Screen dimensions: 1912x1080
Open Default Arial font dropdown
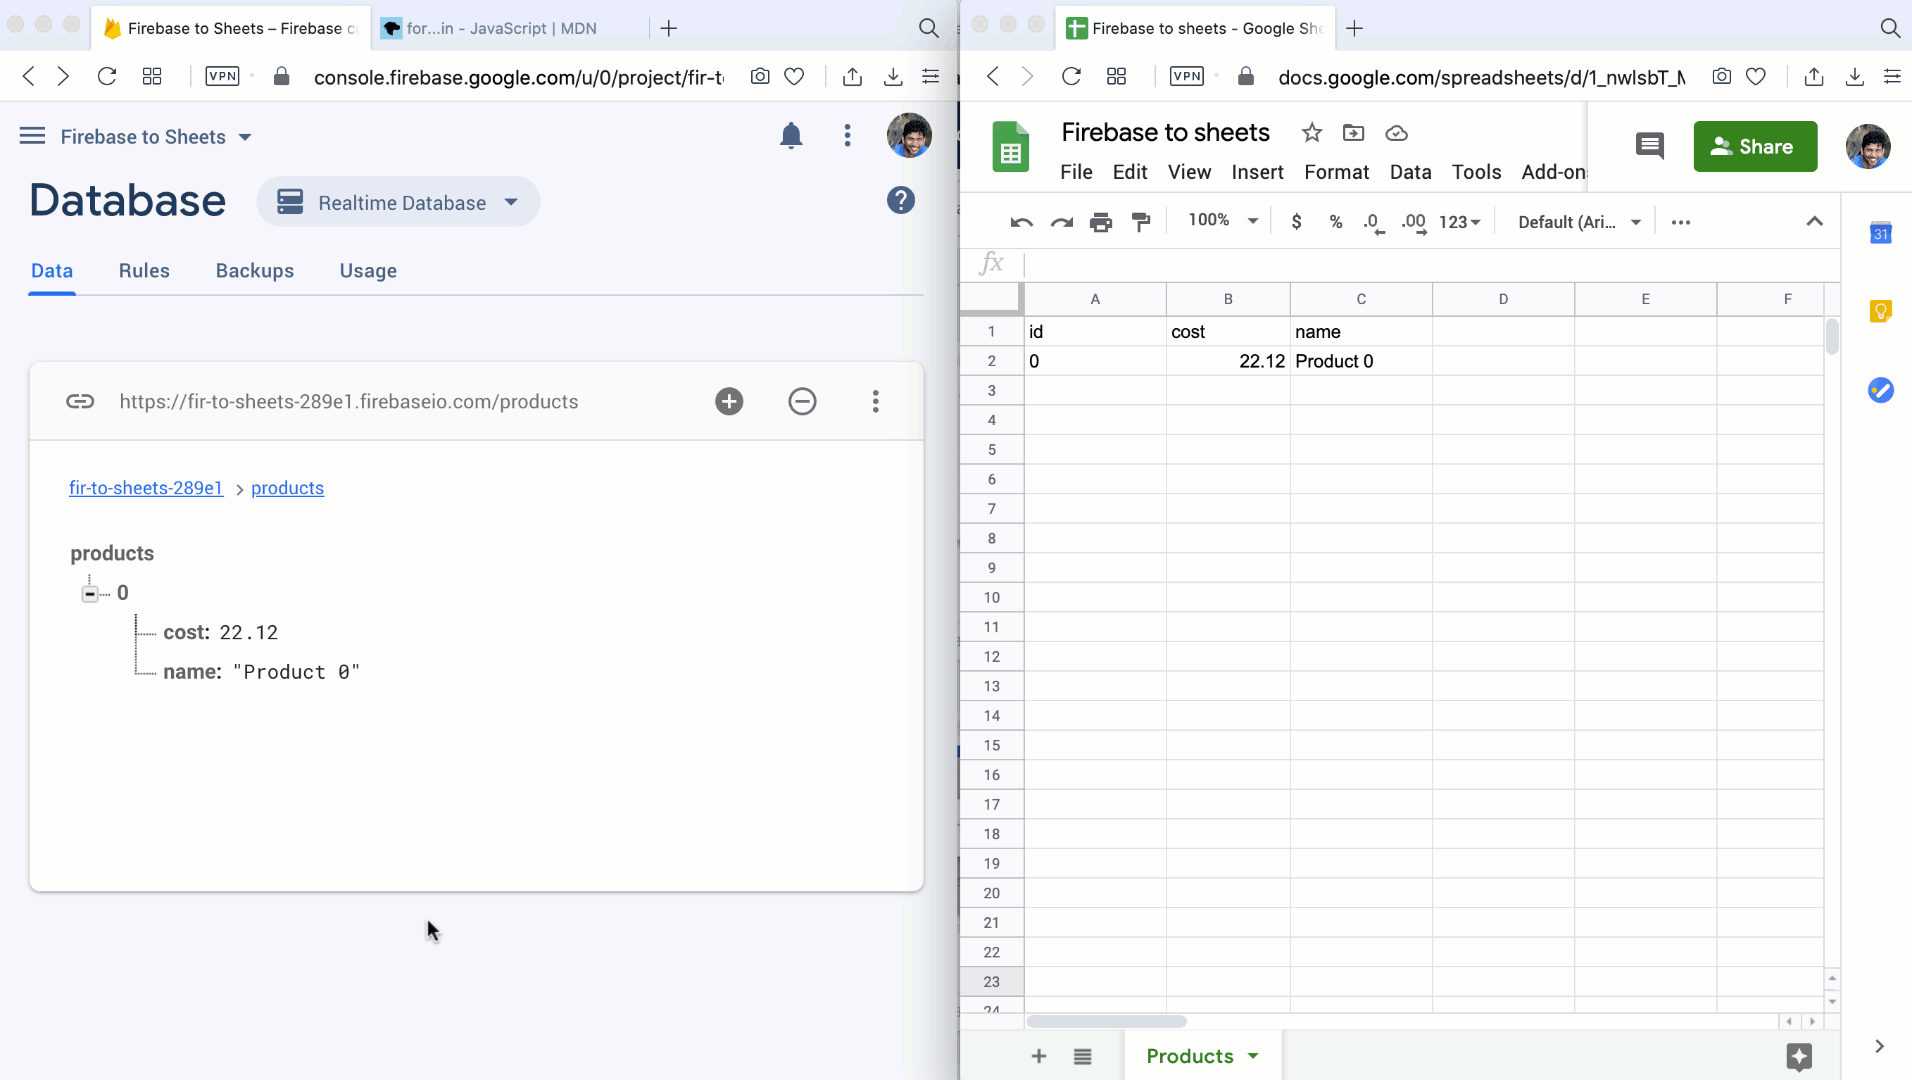(1578, 222)
